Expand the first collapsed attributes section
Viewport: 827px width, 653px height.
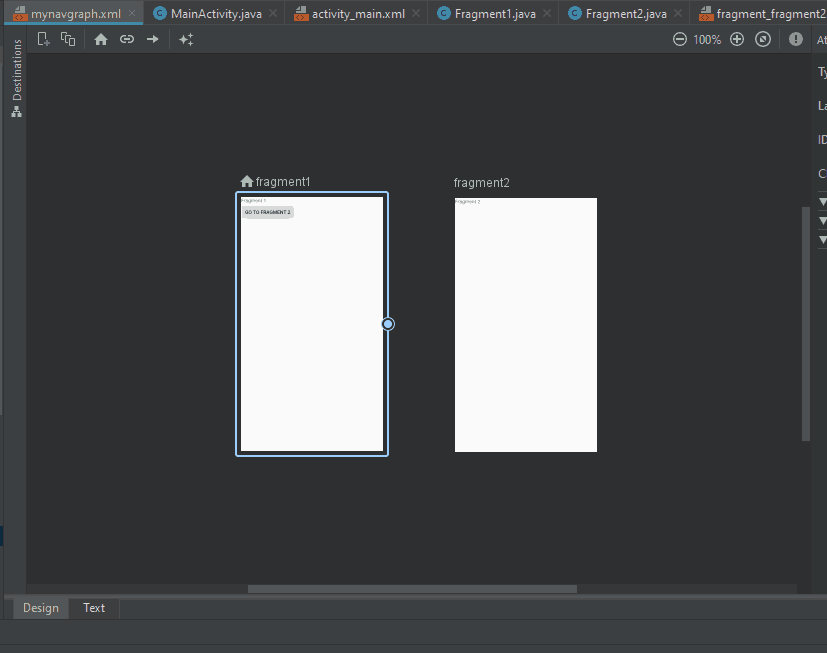822,200
